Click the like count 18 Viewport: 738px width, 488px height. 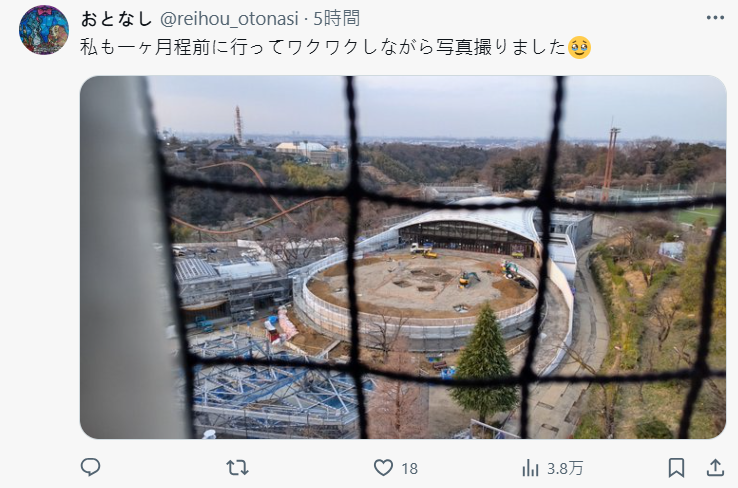pos(409,469)
